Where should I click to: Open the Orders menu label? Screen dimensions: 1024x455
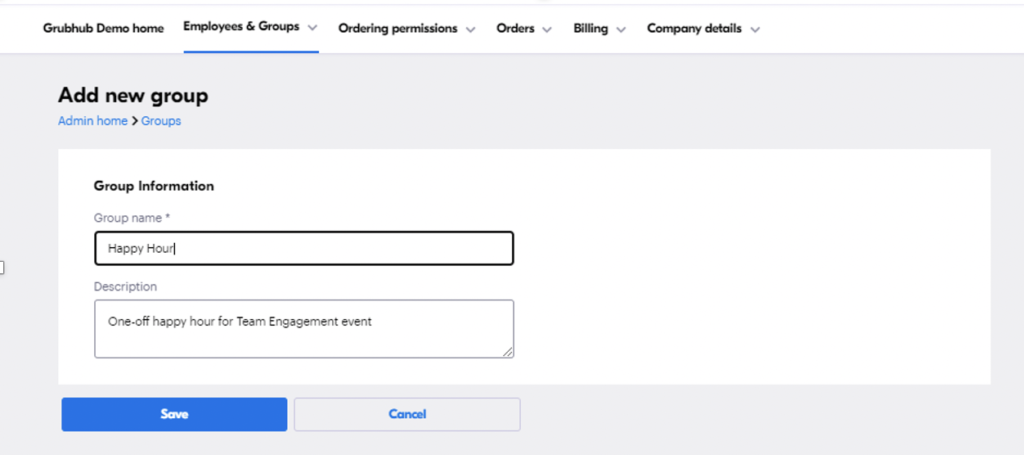coord(515,29)
